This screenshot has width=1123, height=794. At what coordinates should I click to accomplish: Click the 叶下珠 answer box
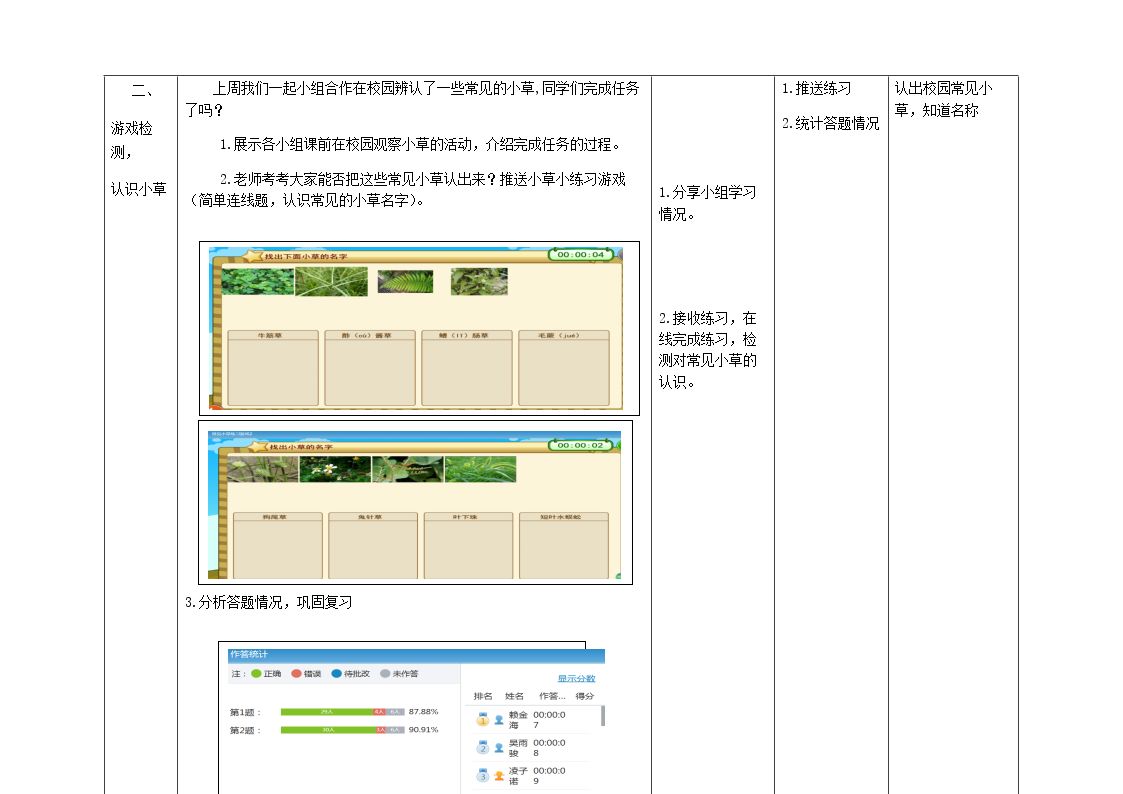tap(468, 545)
